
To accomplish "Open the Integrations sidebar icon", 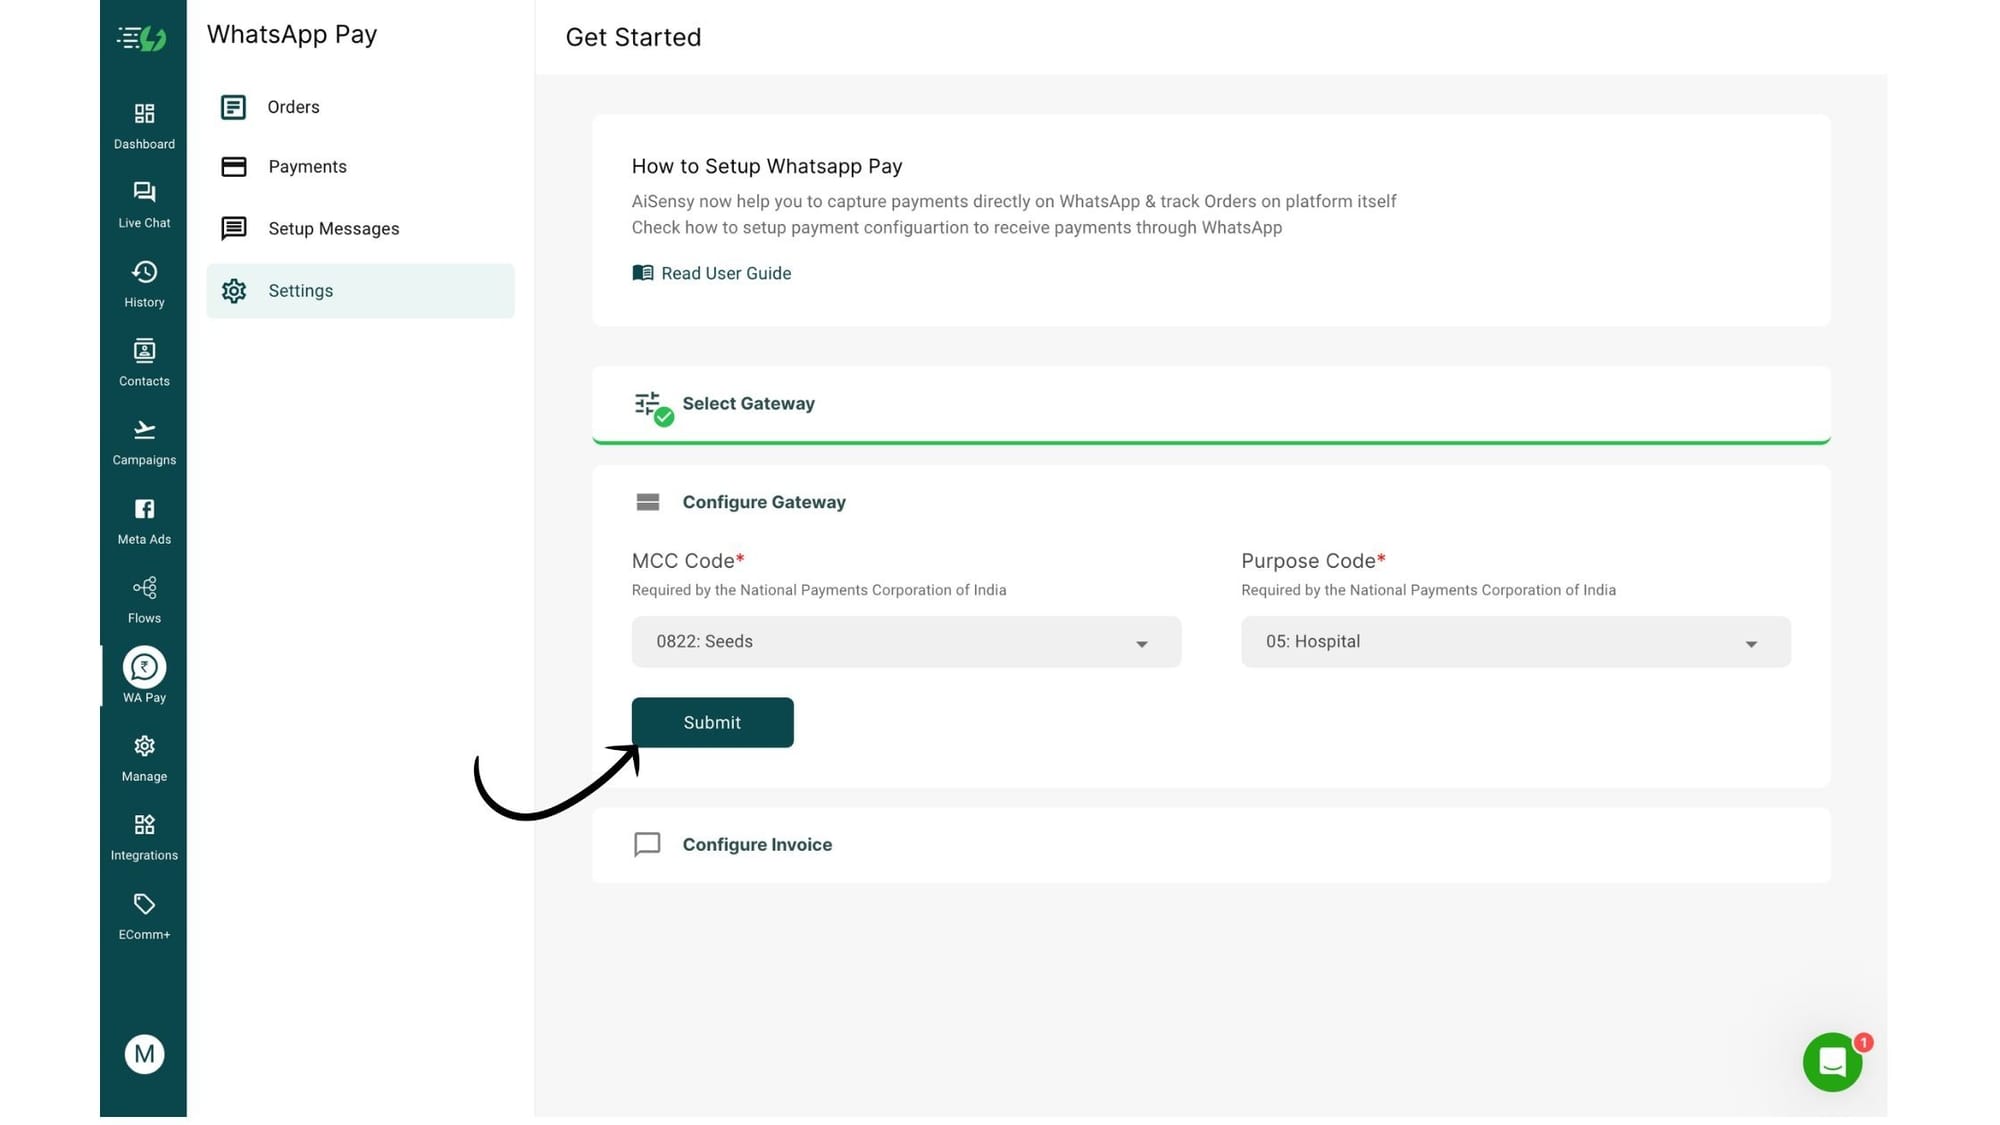I will [144, 825].
